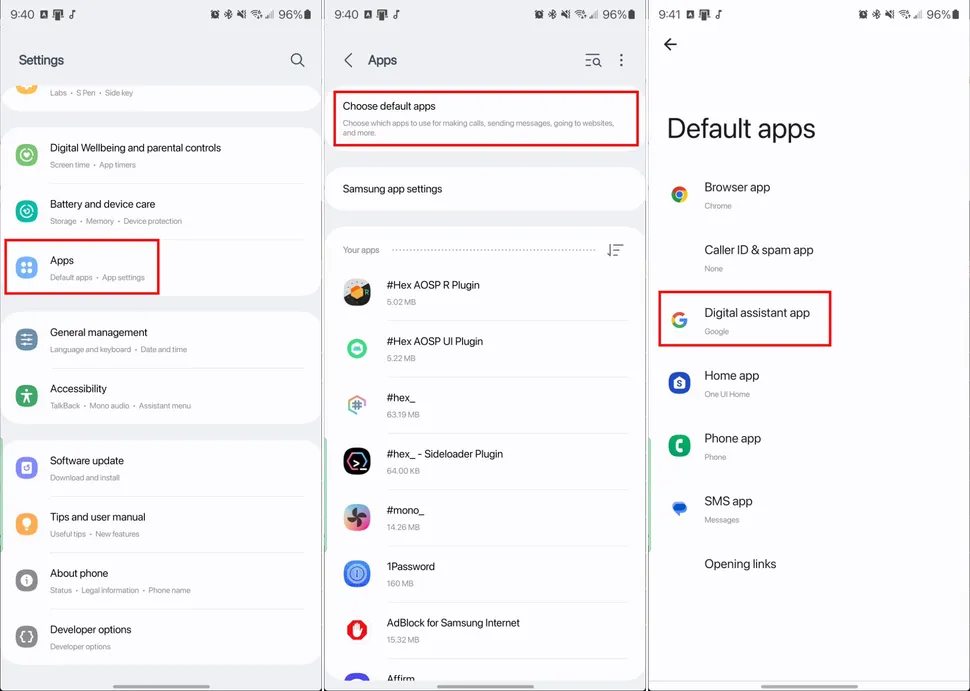The width and height of the screenshot is (970, 691).
Task: Choose the Caller ID & spam app option
Action: (758, 258)
